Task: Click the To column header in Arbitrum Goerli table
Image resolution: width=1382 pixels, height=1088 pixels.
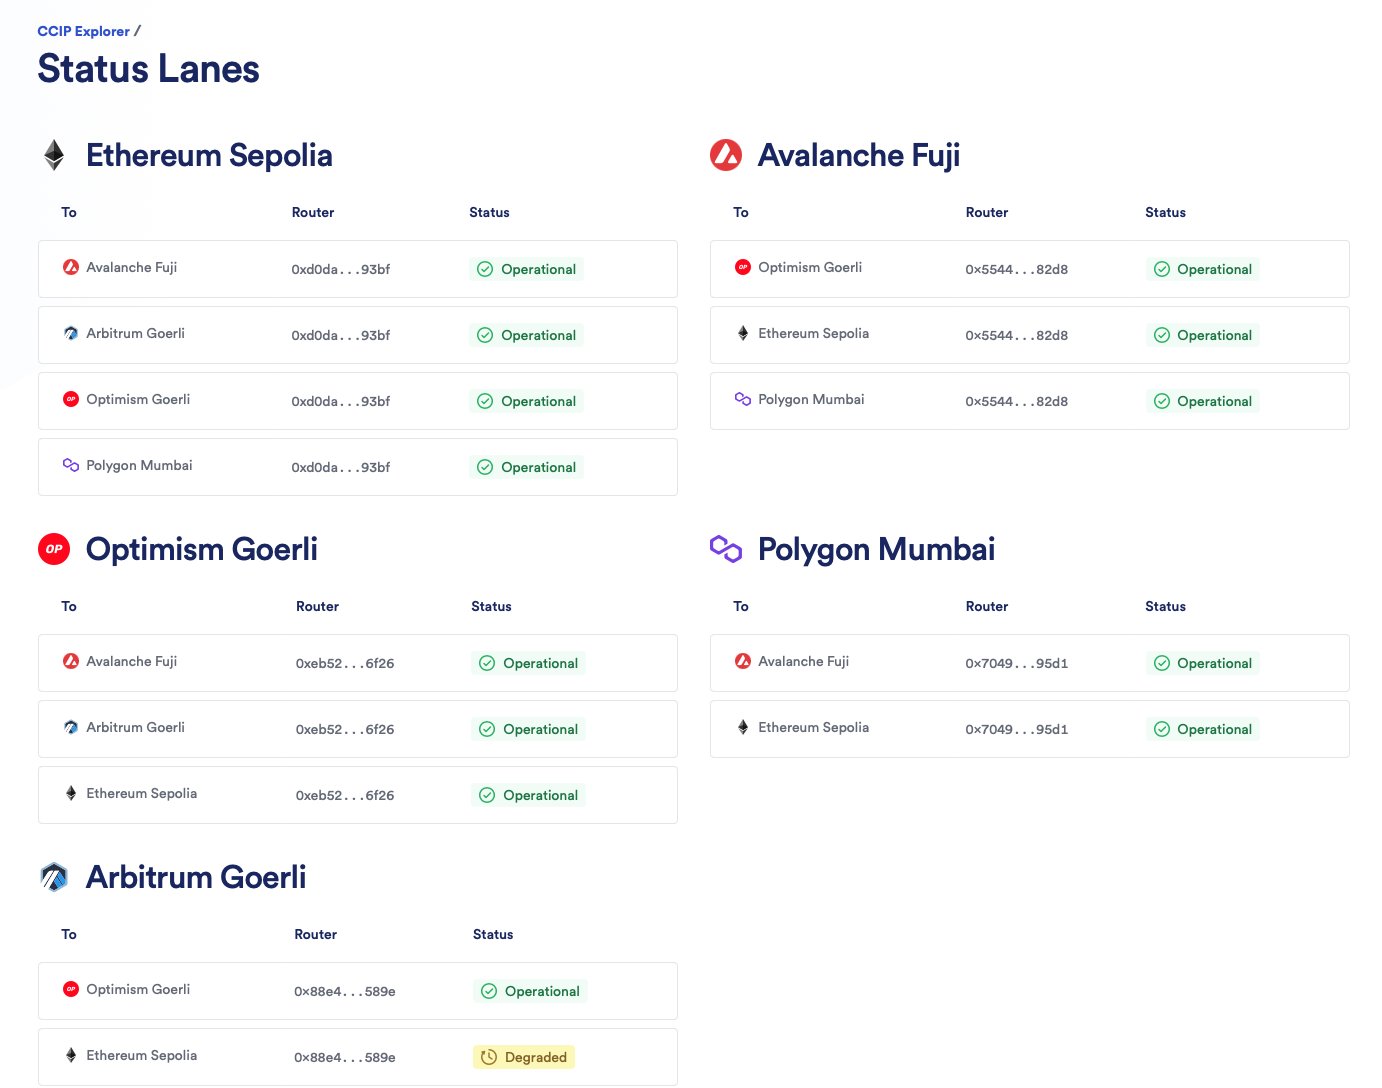Action: [68, 934]
